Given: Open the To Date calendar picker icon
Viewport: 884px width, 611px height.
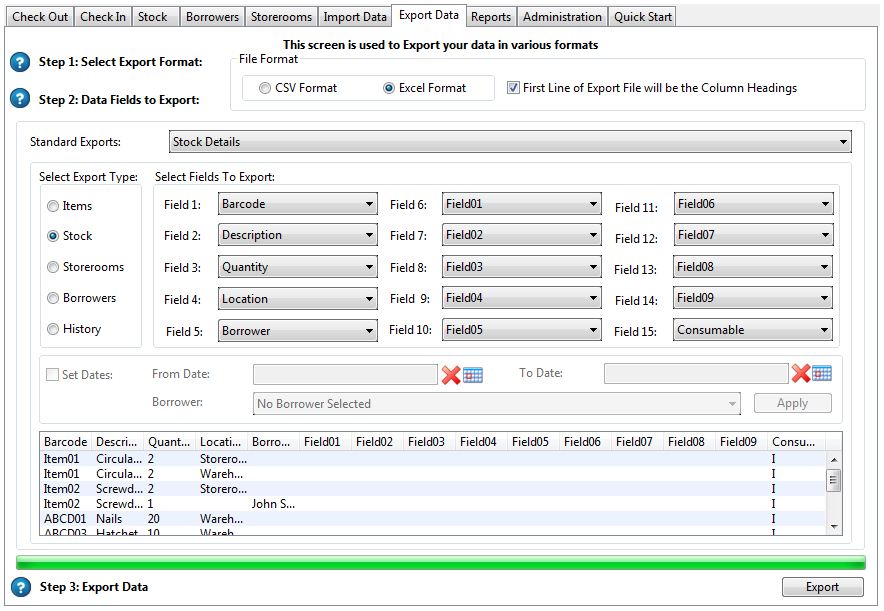Looking at the screenshot, I should point(822,374).
